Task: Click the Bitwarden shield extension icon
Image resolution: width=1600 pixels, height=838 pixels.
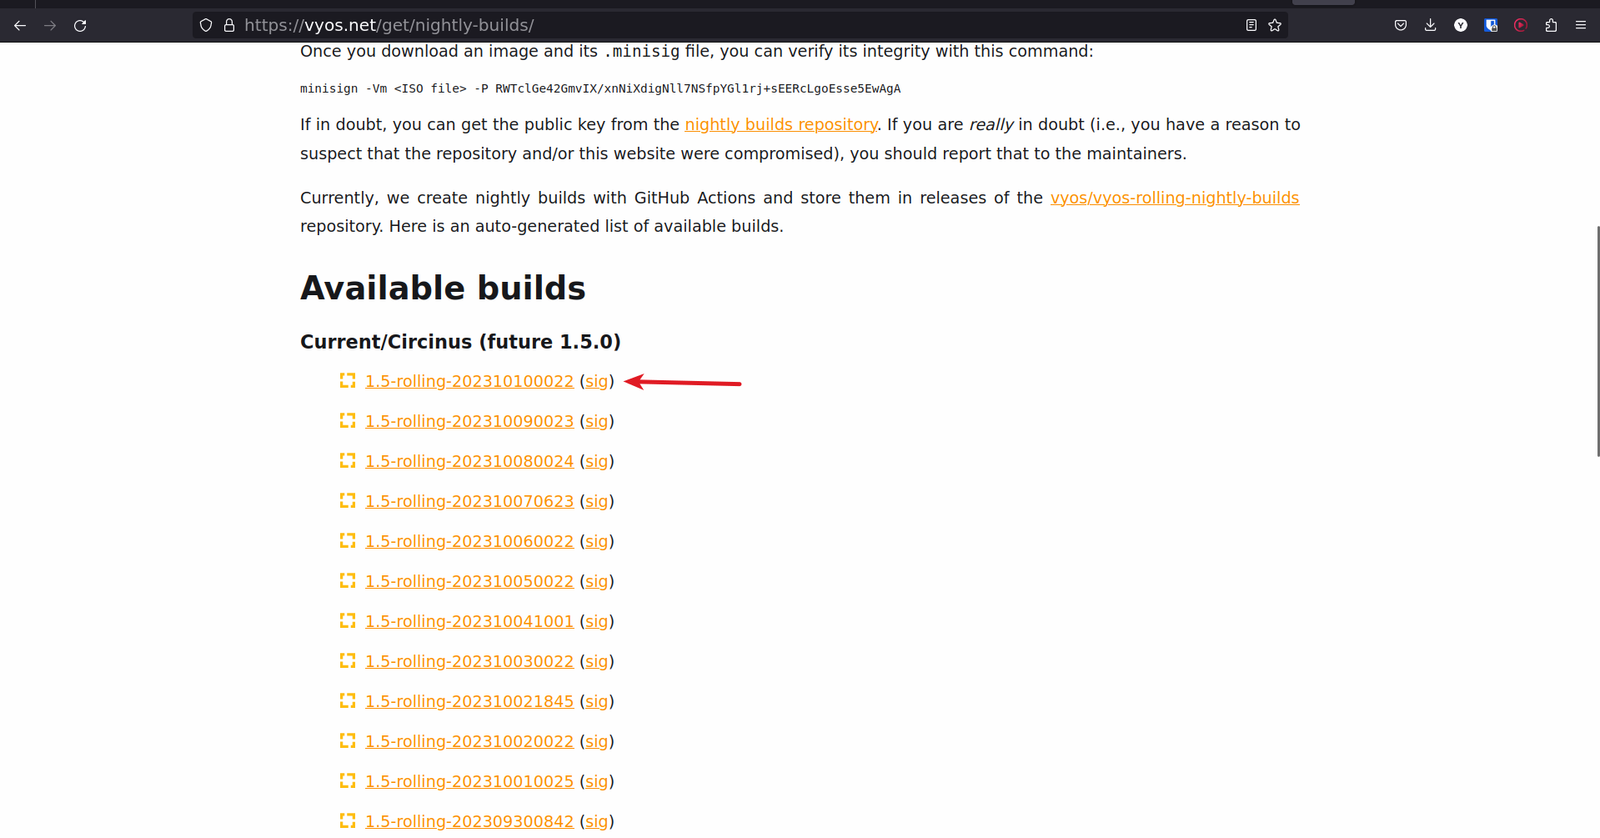Action: pos(1491,25)
